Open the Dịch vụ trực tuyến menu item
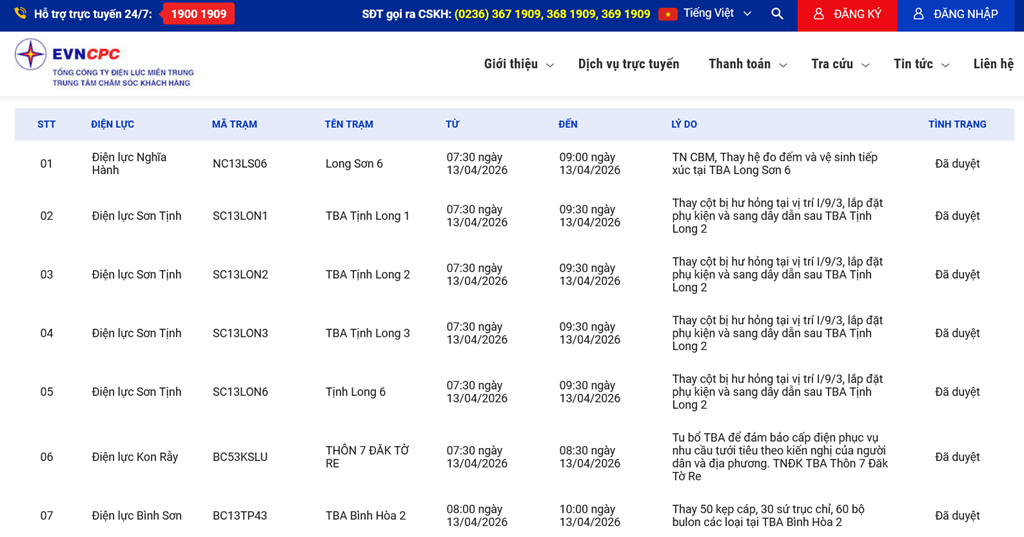 click(628, 64)
